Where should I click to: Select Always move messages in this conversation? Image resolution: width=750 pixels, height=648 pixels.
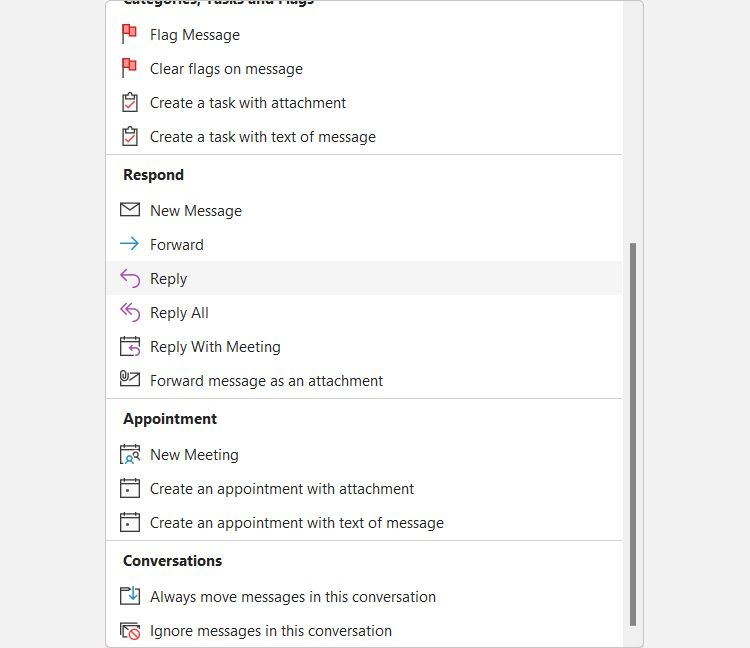[292, 597]
